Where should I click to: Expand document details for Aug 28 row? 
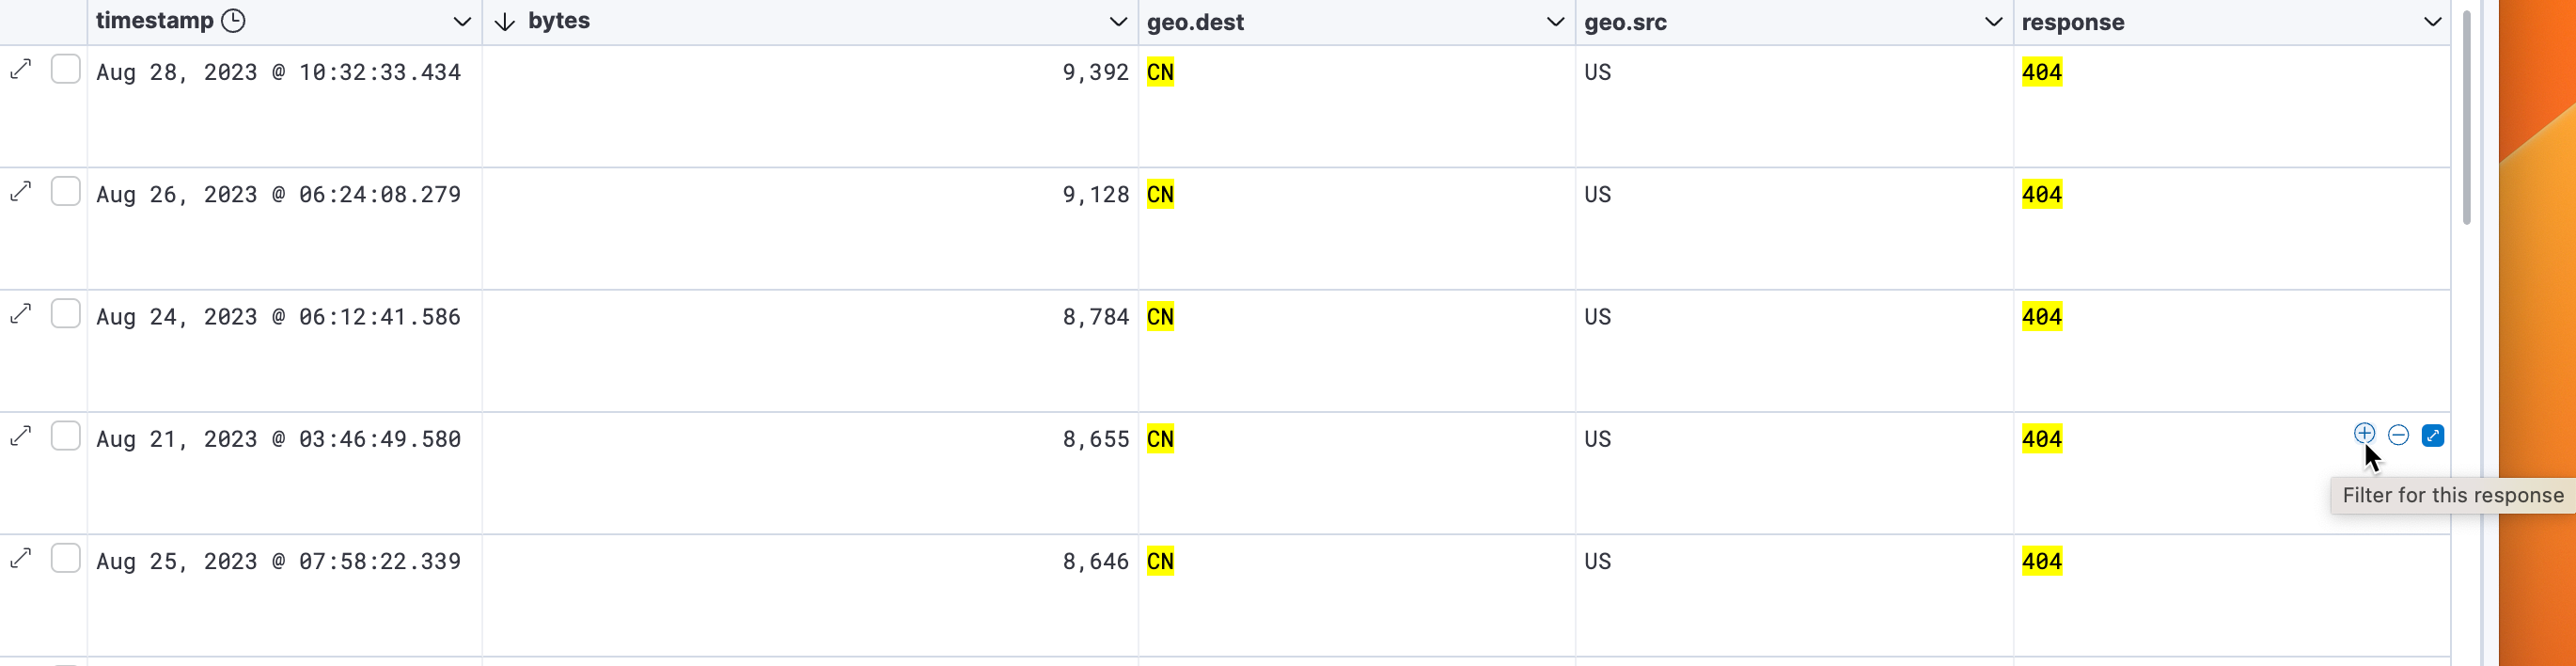(21, 69)
